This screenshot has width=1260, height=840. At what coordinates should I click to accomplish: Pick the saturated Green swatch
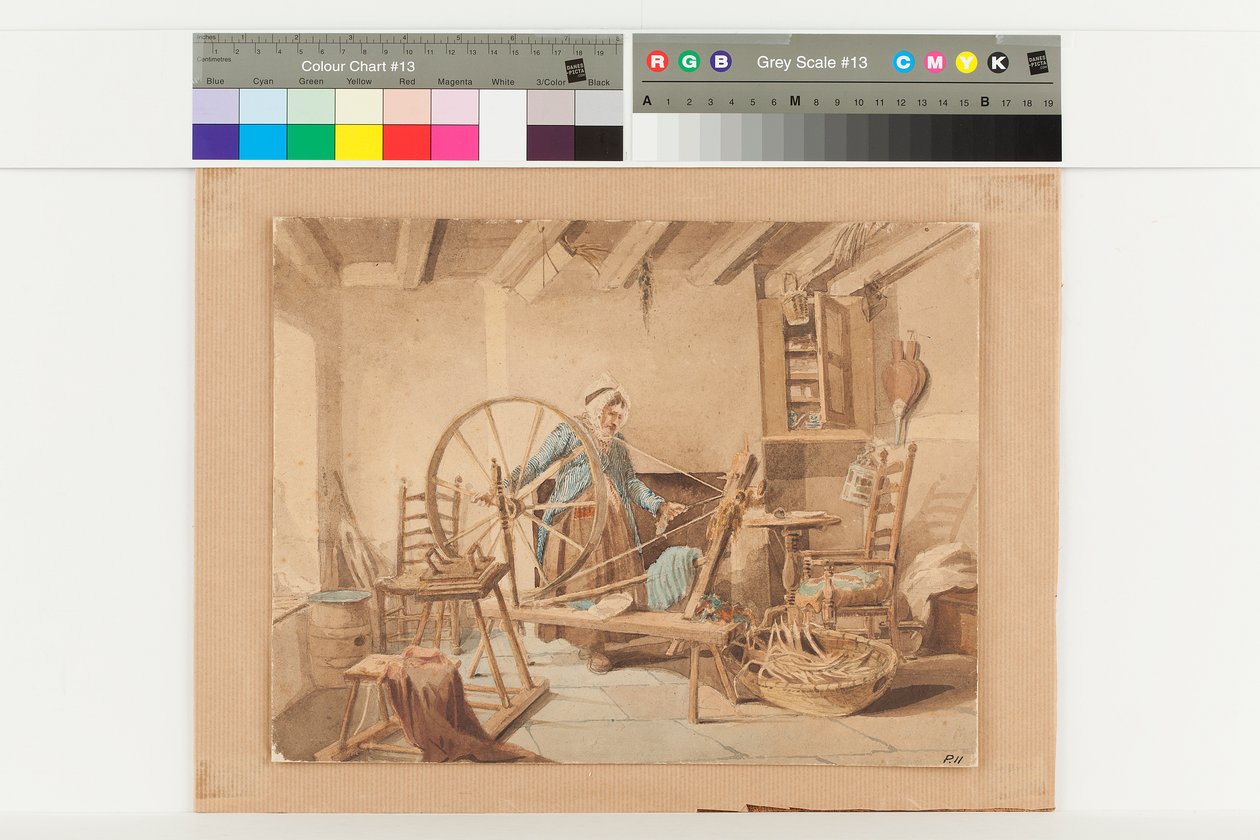coord(311,142)
